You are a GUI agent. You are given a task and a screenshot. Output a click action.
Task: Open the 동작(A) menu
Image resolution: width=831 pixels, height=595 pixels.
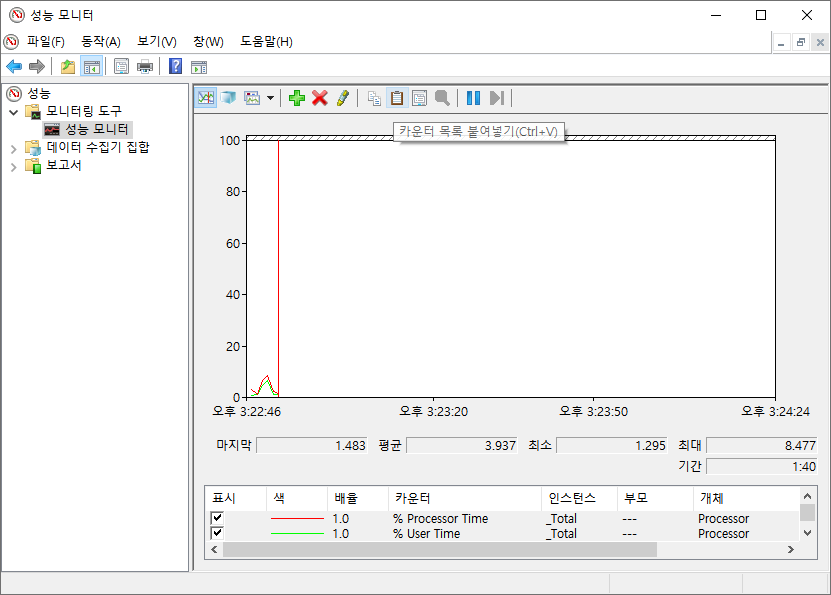click(x=101, y=41)
